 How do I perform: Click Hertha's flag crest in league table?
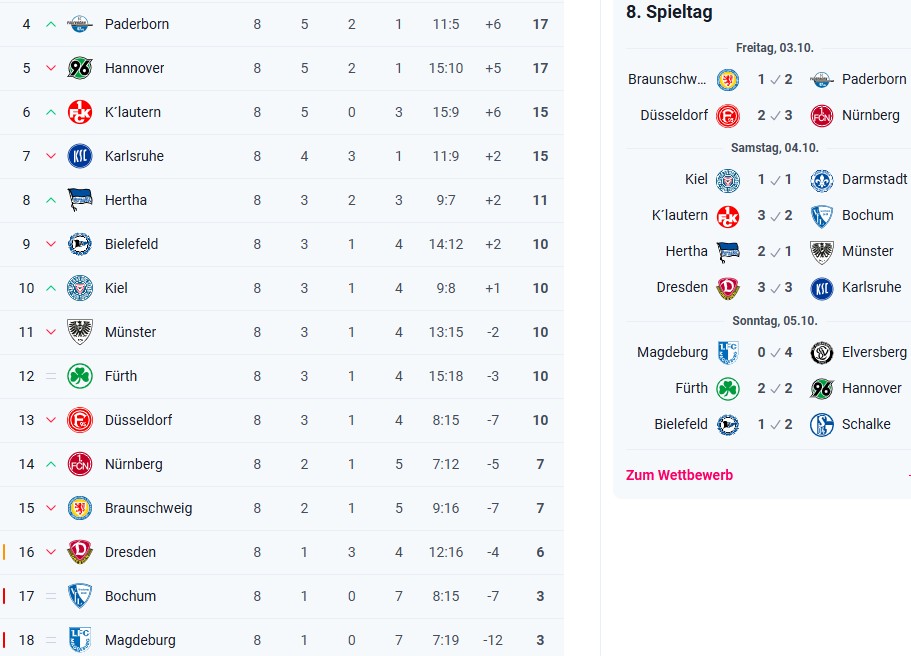point(79,200)
